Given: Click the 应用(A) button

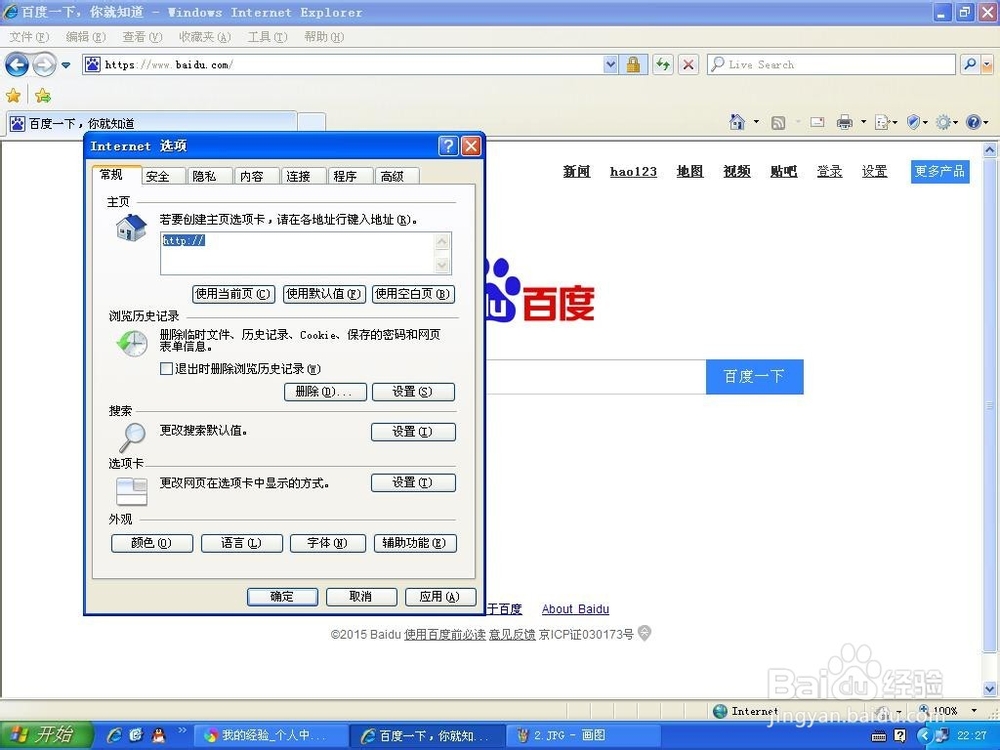Looking at the screenshot, I should point(440,597).
